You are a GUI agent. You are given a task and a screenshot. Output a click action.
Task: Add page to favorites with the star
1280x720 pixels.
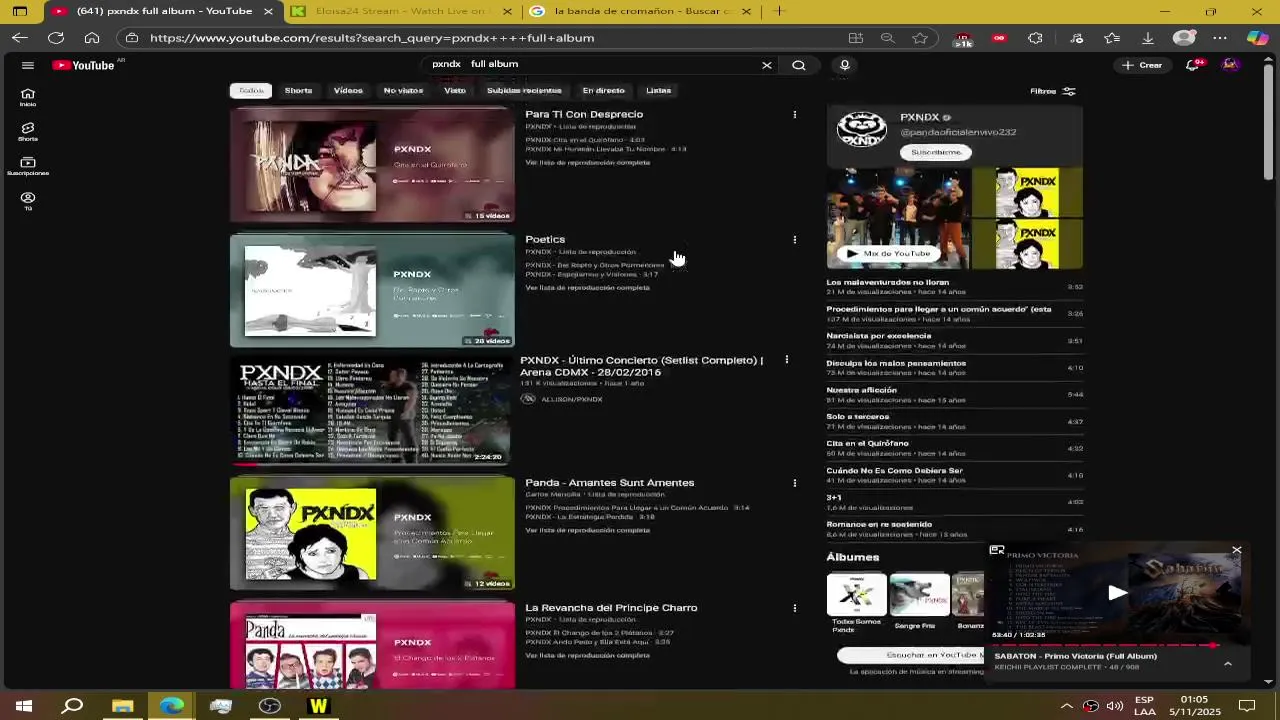tap(920, 38)
